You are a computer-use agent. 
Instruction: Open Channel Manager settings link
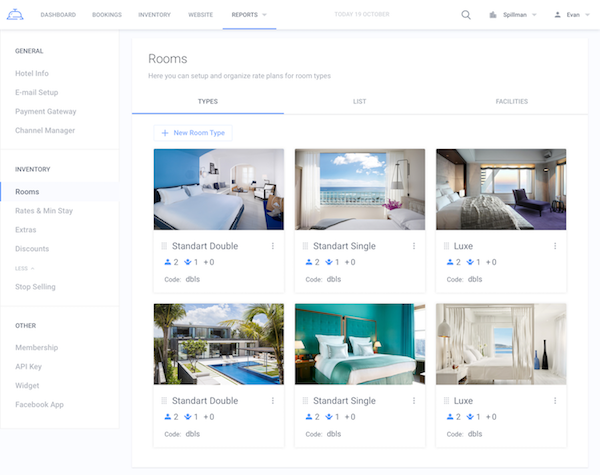(45, 130)
